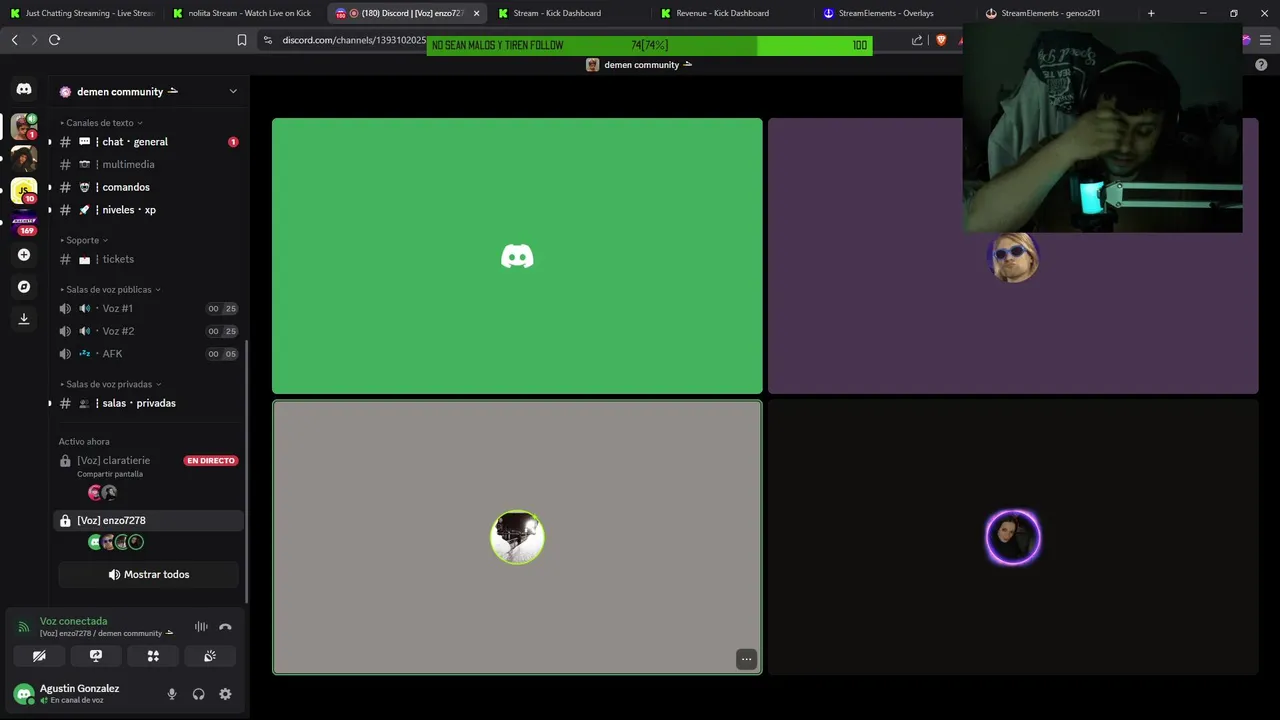Open the chat general channel
This screenshot has height=720, width=1280.
[x=148, y=142]
